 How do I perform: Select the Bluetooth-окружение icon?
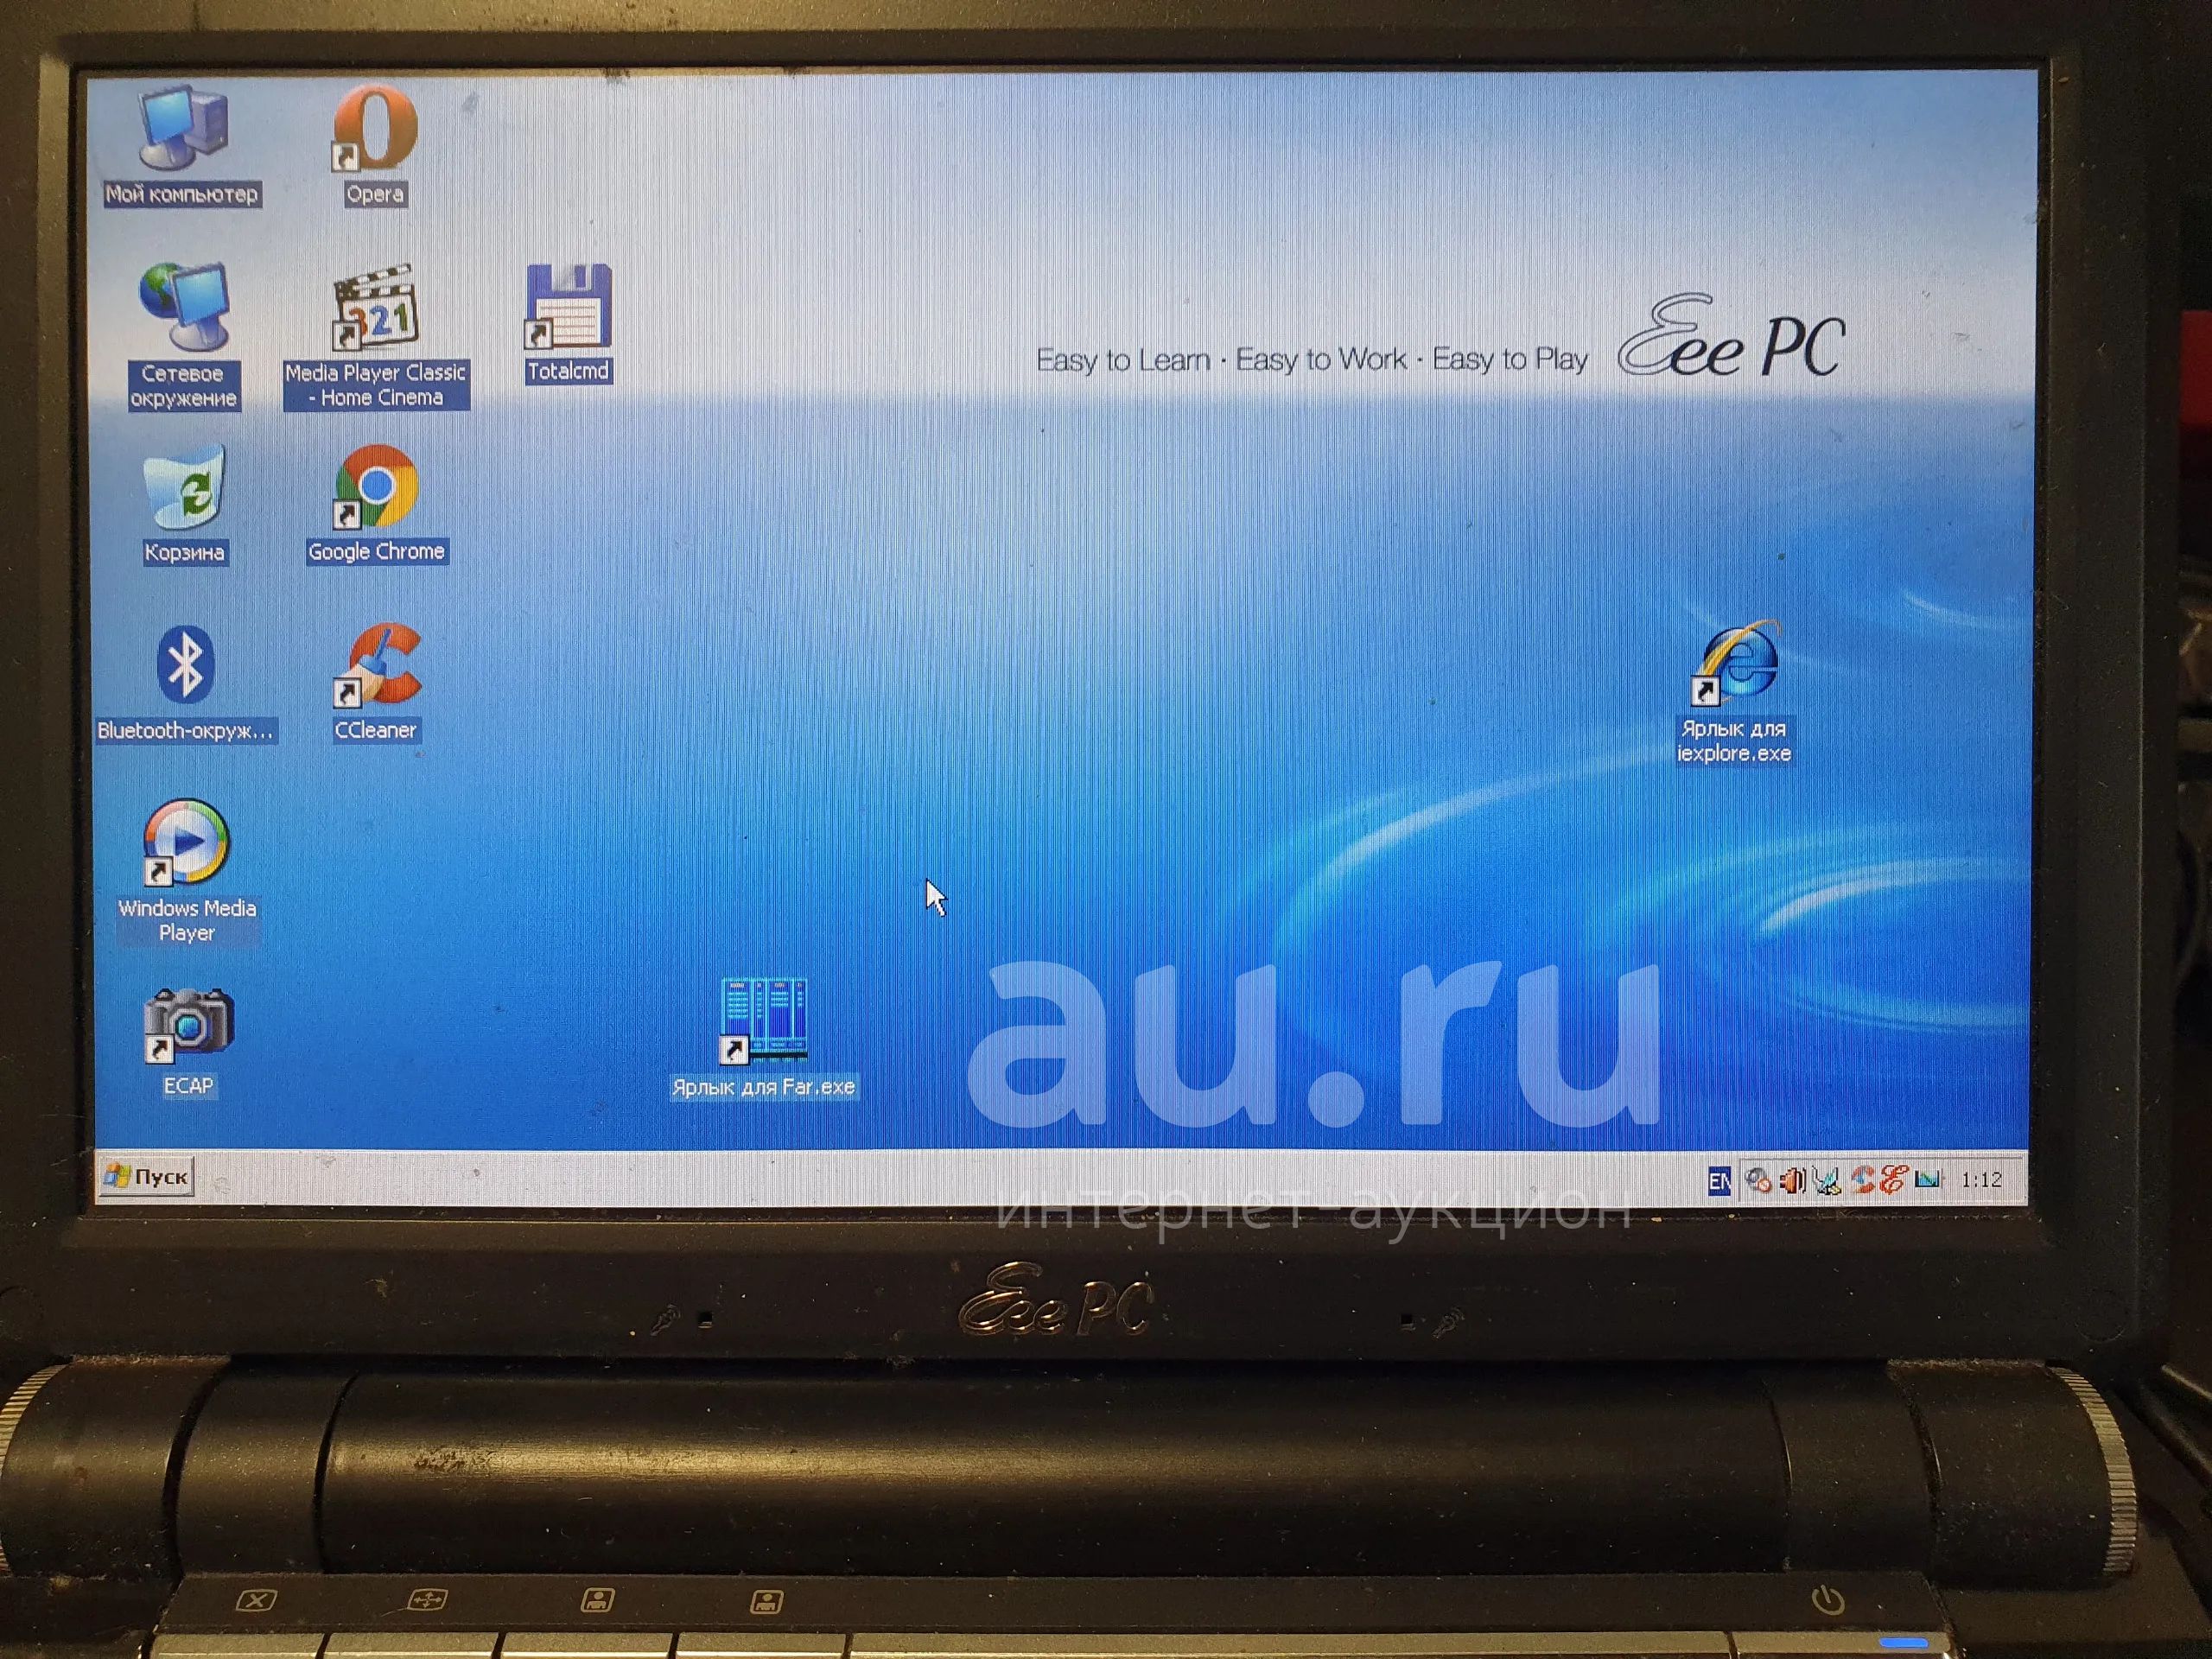185,665
